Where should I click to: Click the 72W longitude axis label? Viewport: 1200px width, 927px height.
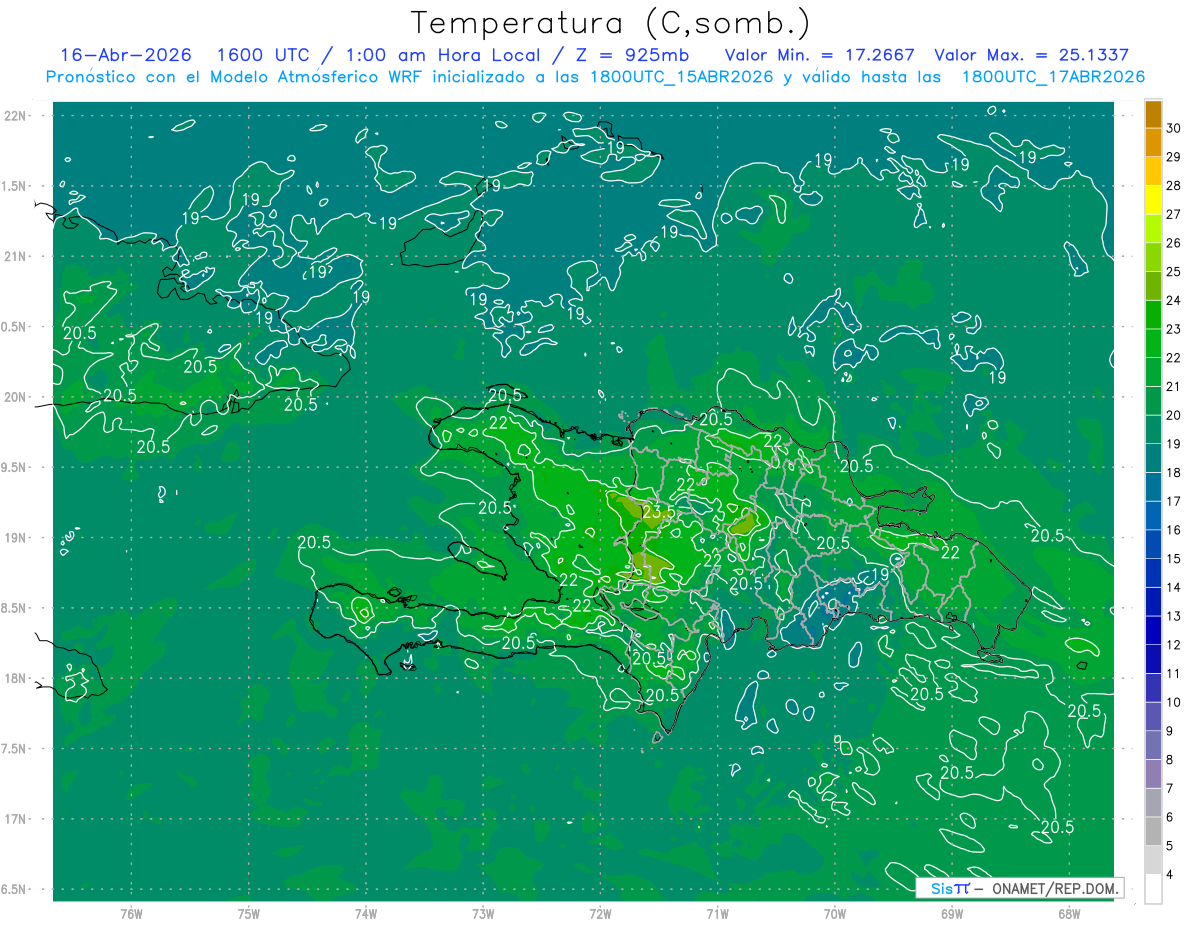point(600,913)
